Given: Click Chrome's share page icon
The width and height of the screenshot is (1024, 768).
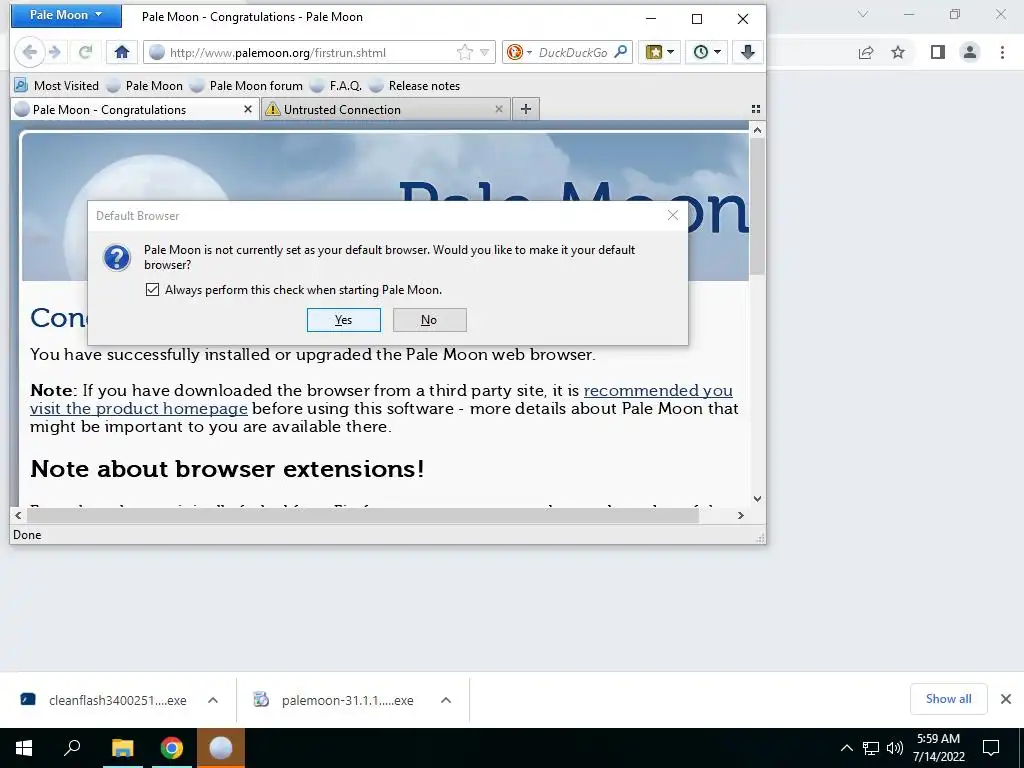Looking at the screenshot, I should [866, 52].
